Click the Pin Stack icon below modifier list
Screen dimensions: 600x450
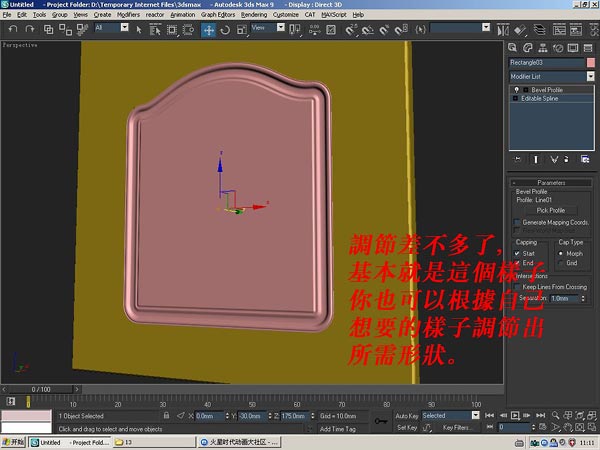coord(517,159)
